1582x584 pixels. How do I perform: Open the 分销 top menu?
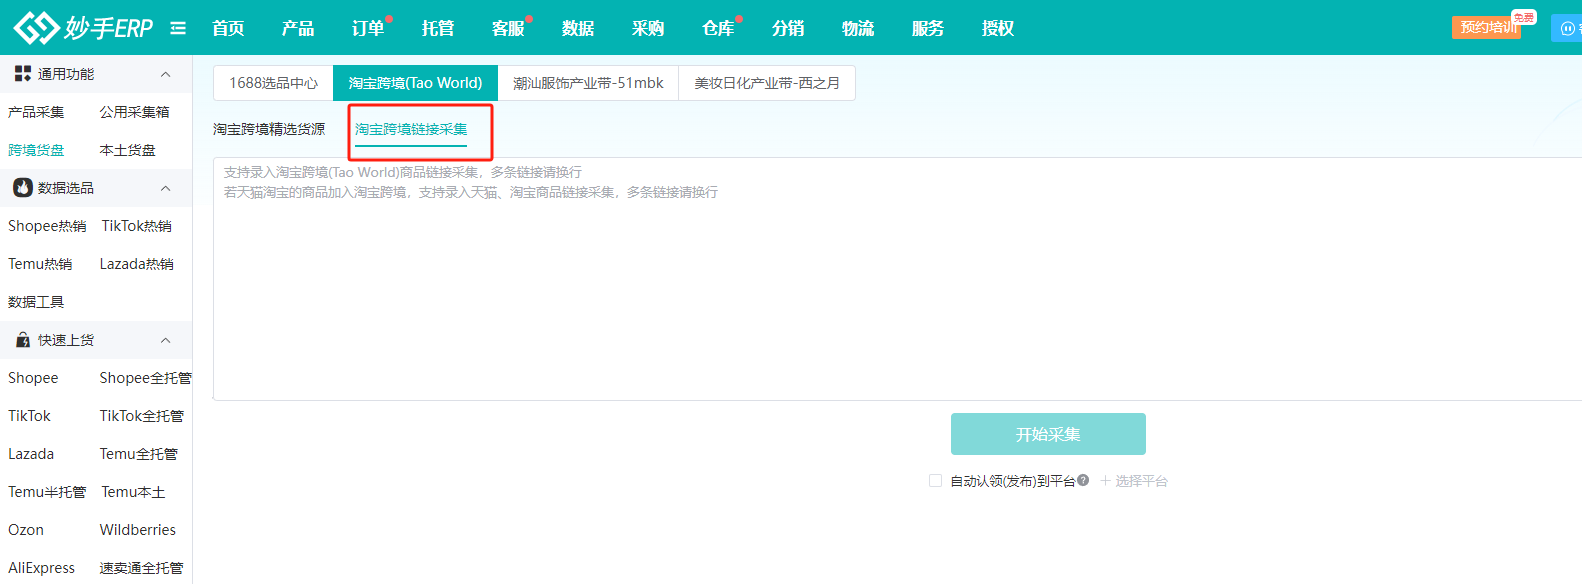[x=788, y=28]
